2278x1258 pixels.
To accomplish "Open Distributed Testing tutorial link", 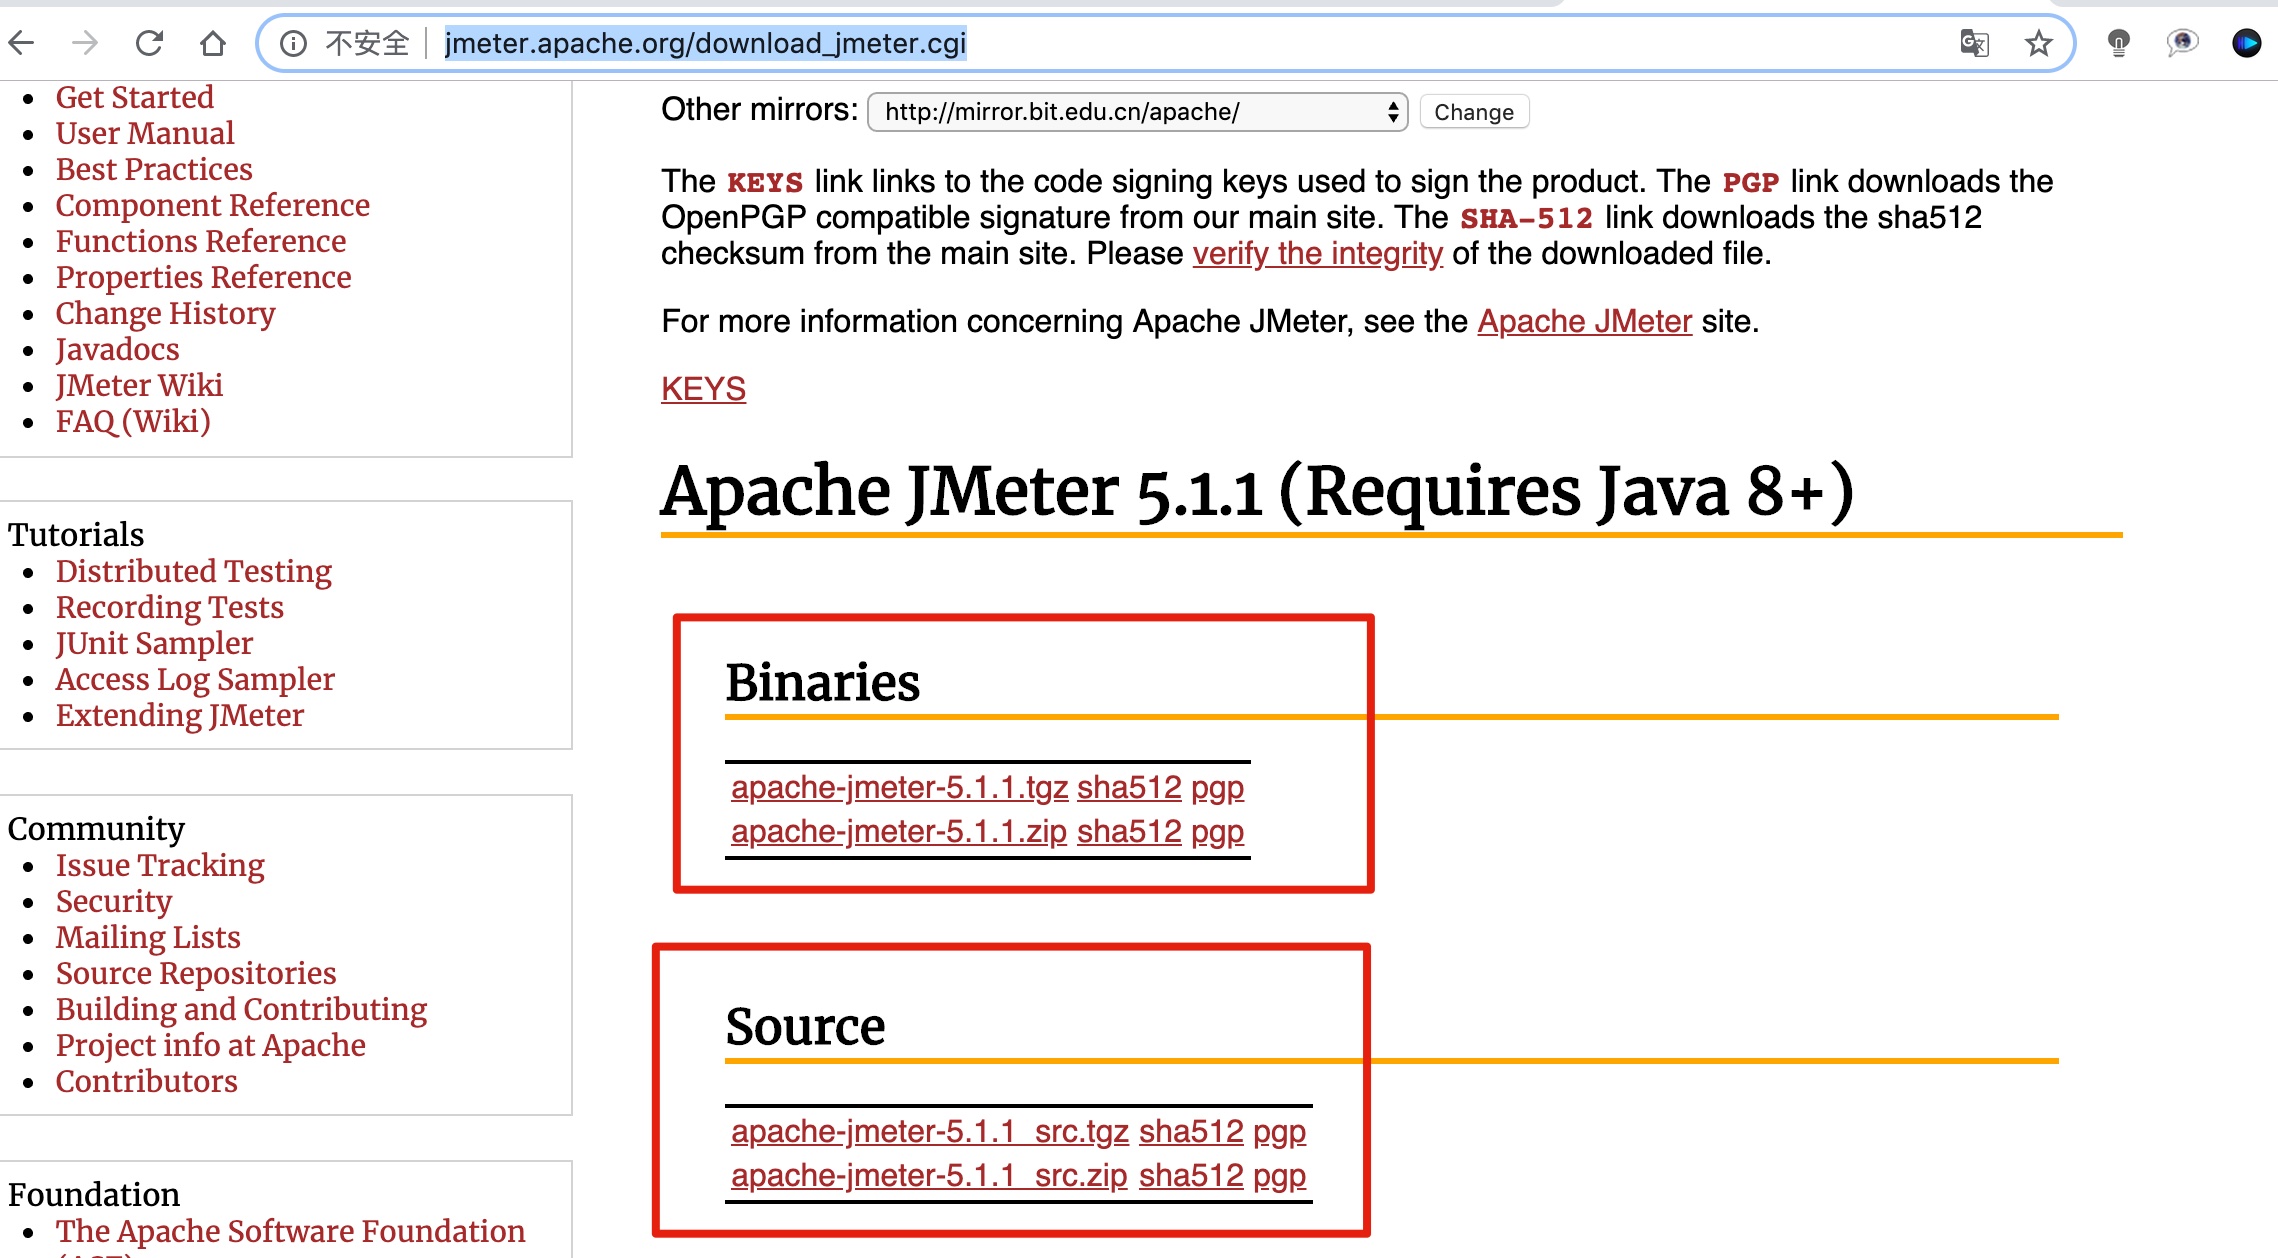I will (193, 571).
